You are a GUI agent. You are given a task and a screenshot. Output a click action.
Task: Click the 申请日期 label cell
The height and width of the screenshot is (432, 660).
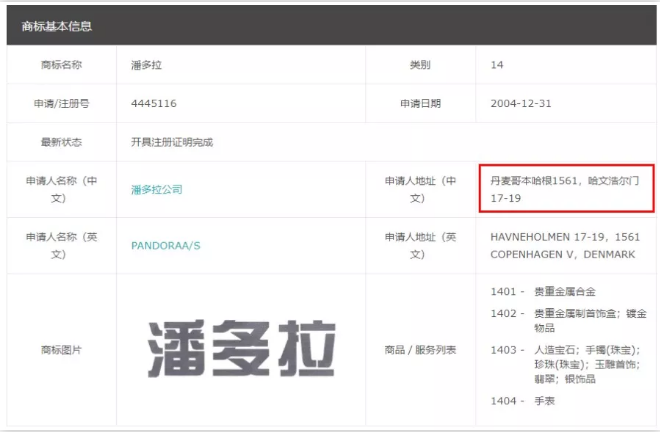(420, 103)
